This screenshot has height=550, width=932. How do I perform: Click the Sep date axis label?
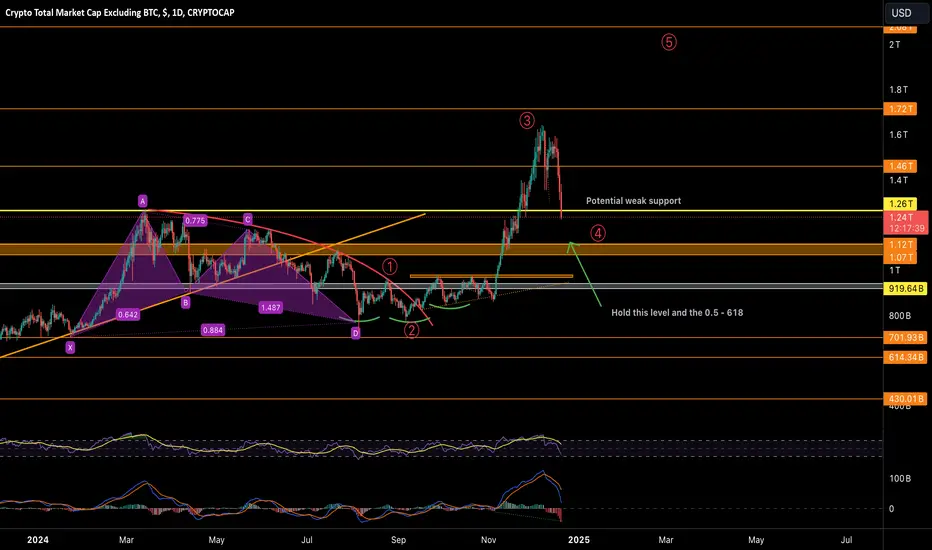coord(398,540)
